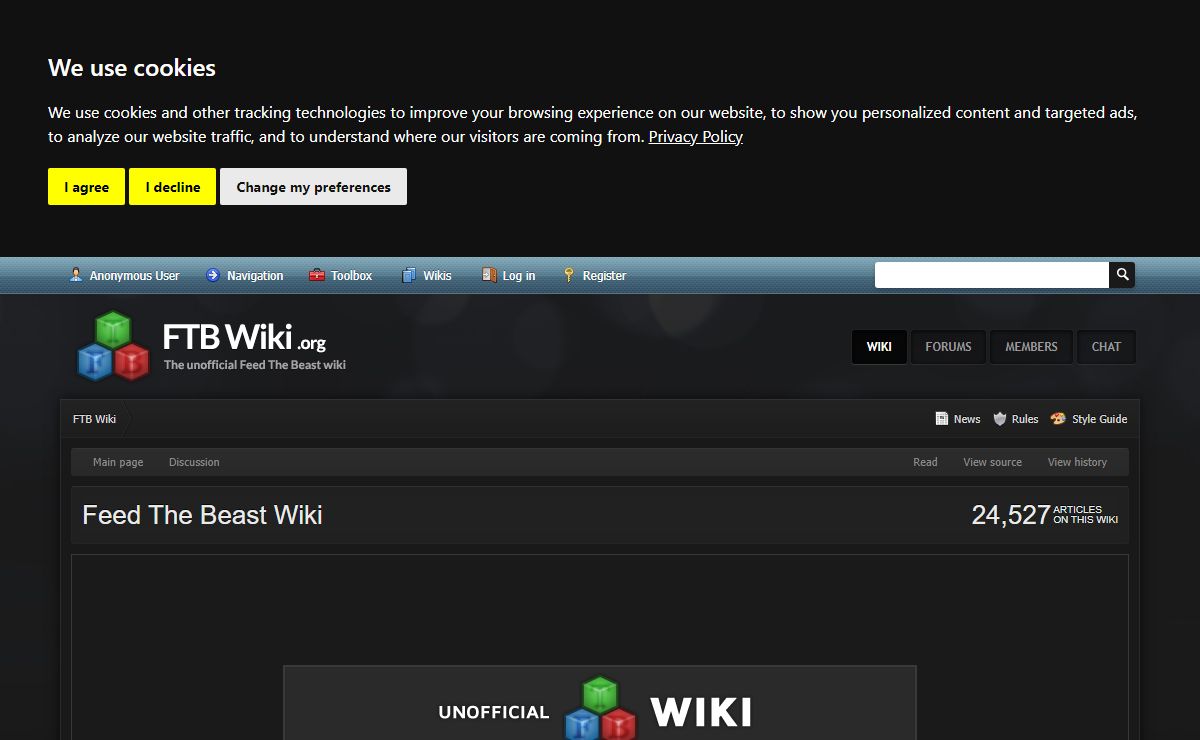1200x740 pixels.
Task: Open the View history tab
Action: point(1077,462)
